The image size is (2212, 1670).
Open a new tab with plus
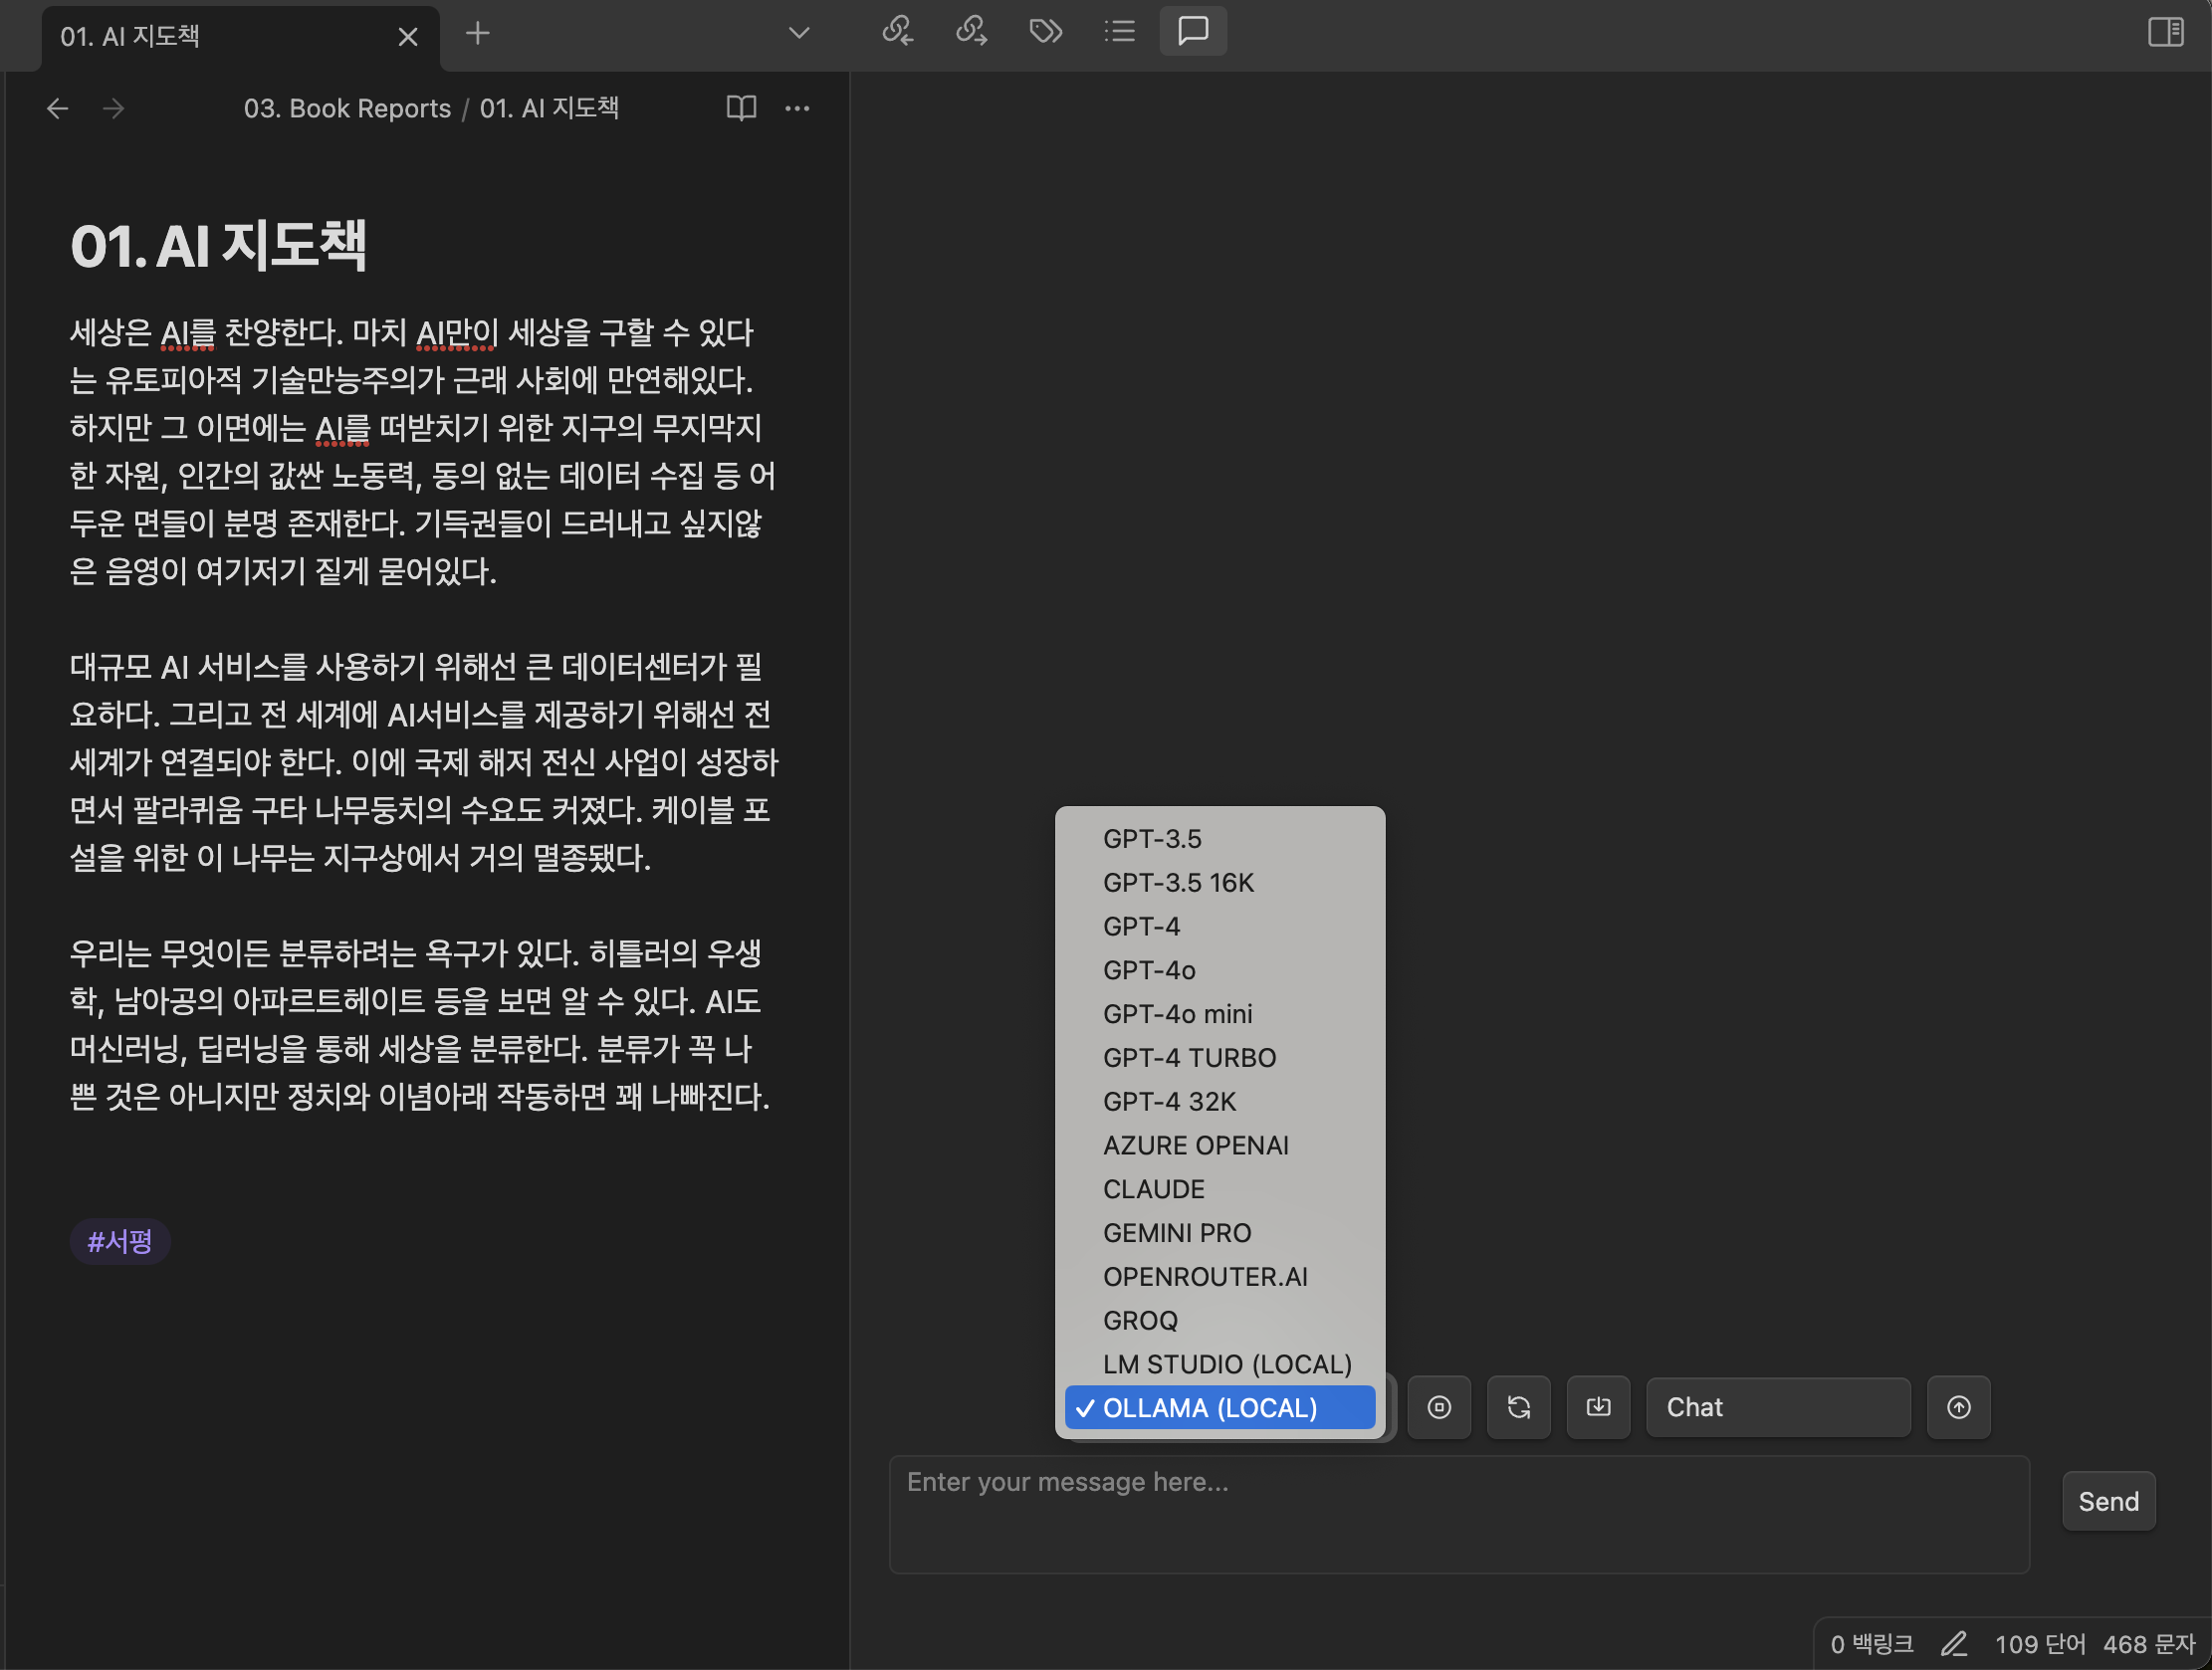point(478,34)
